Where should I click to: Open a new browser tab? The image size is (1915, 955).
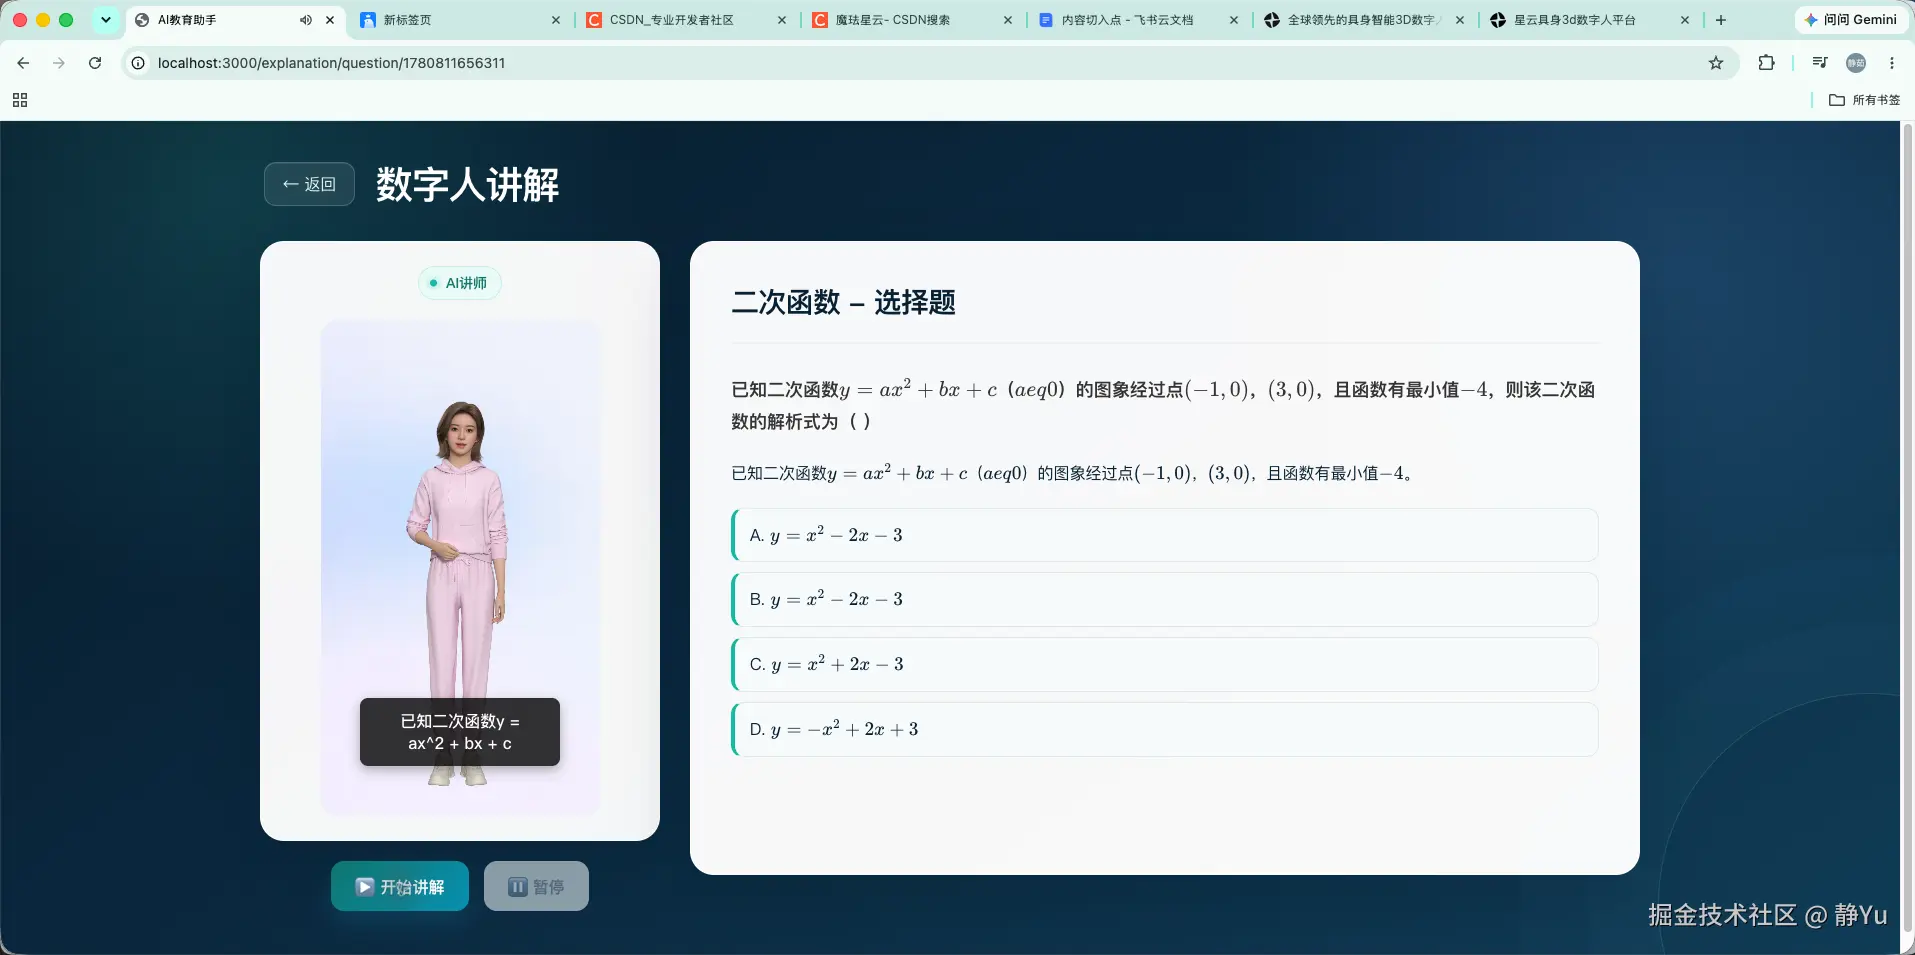click(x=1721, y=20)
